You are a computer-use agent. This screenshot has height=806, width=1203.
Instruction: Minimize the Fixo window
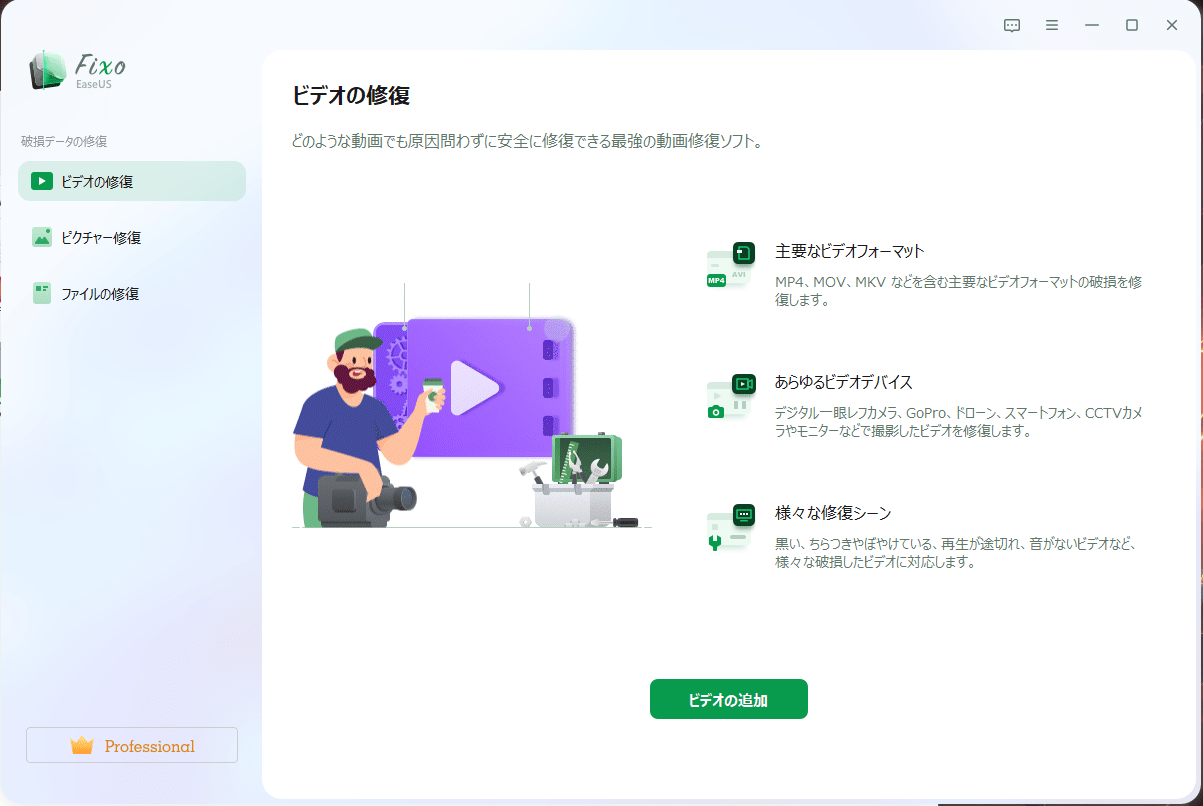click(1092, 25)
